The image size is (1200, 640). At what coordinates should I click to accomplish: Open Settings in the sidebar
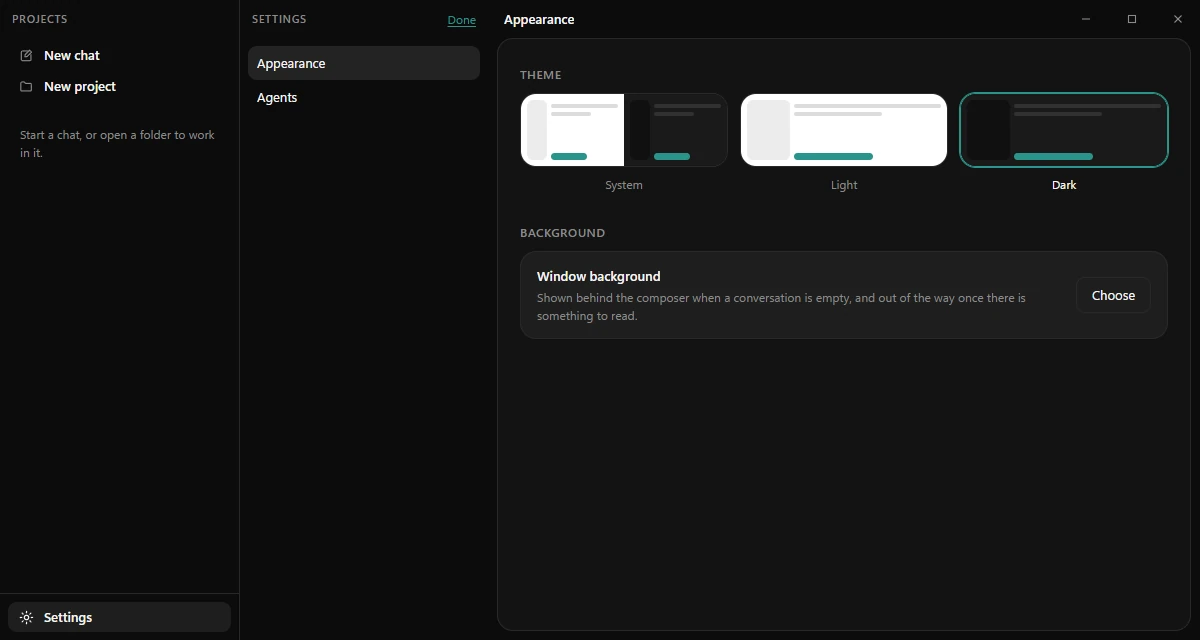click(119, 617)
